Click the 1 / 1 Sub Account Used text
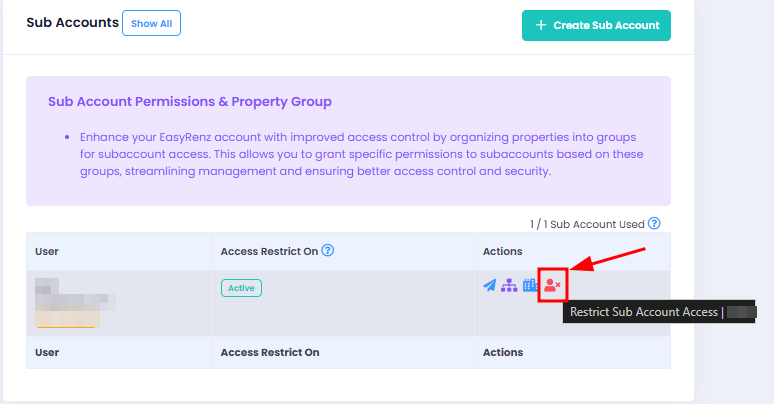774x404 pixels. click(587, 224)
